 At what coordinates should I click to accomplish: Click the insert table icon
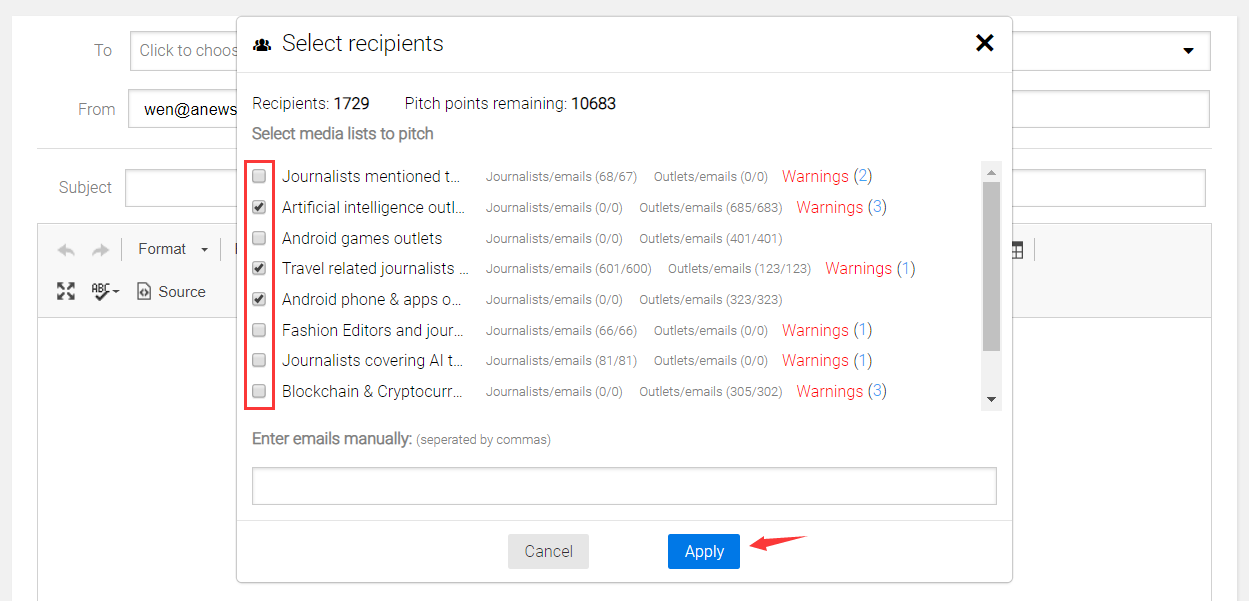click(1017, 250)
